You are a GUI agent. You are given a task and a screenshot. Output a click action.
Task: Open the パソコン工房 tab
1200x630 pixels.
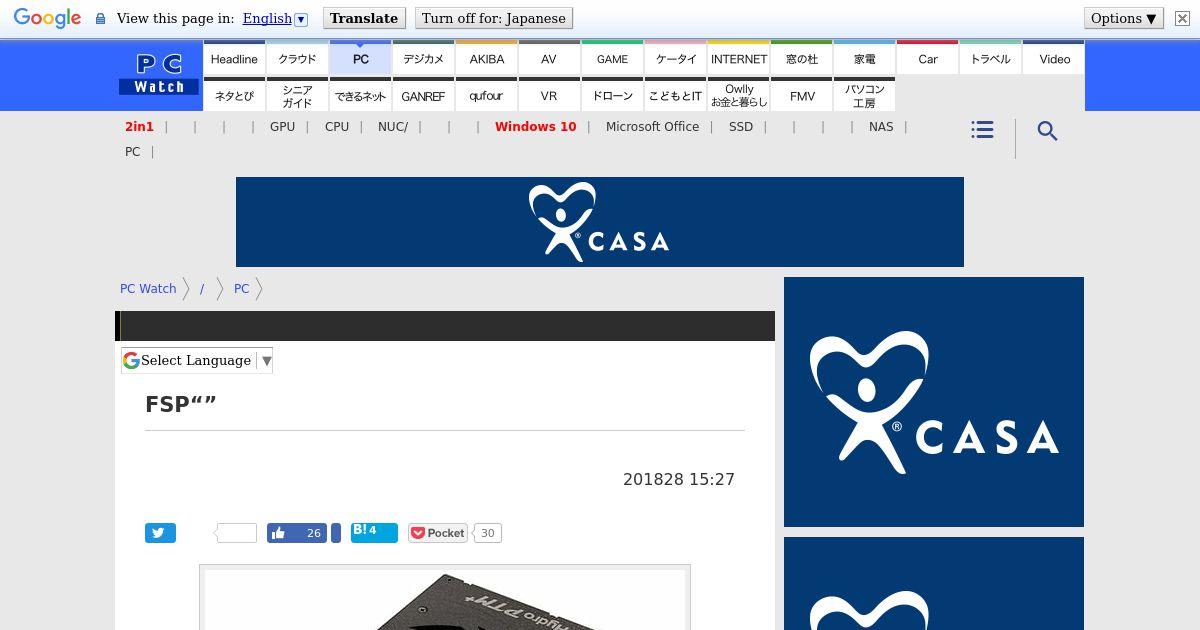864,95
